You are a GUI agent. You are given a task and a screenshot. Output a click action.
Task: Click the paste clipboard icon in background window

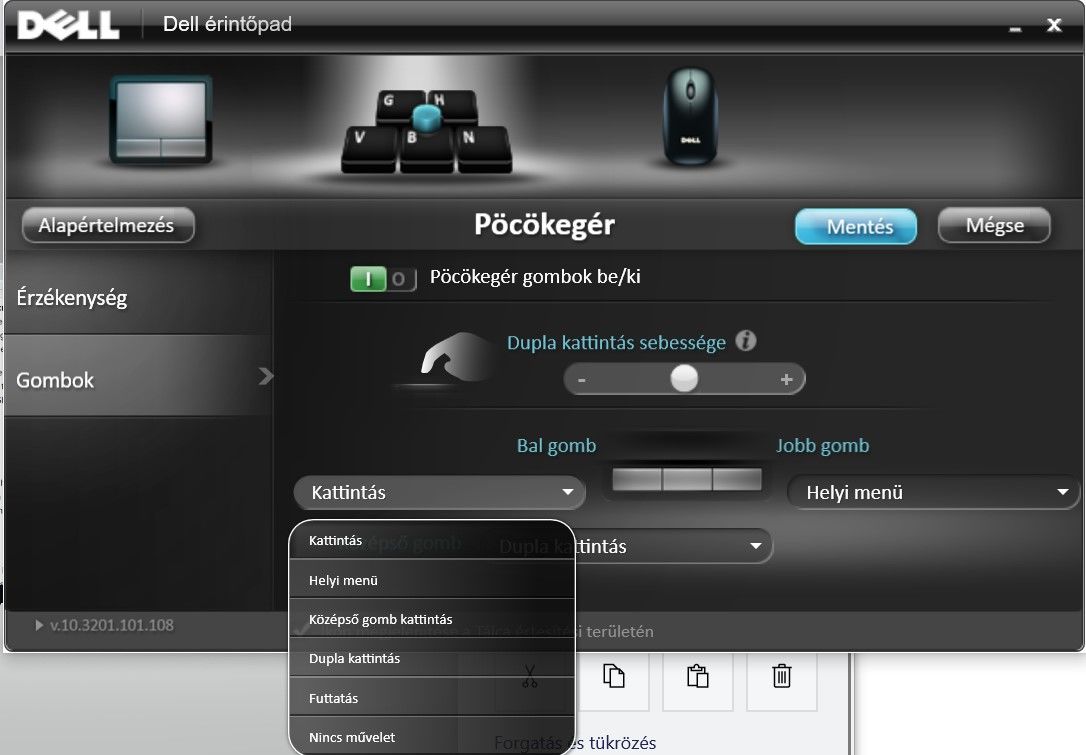(x=697, y=676)
